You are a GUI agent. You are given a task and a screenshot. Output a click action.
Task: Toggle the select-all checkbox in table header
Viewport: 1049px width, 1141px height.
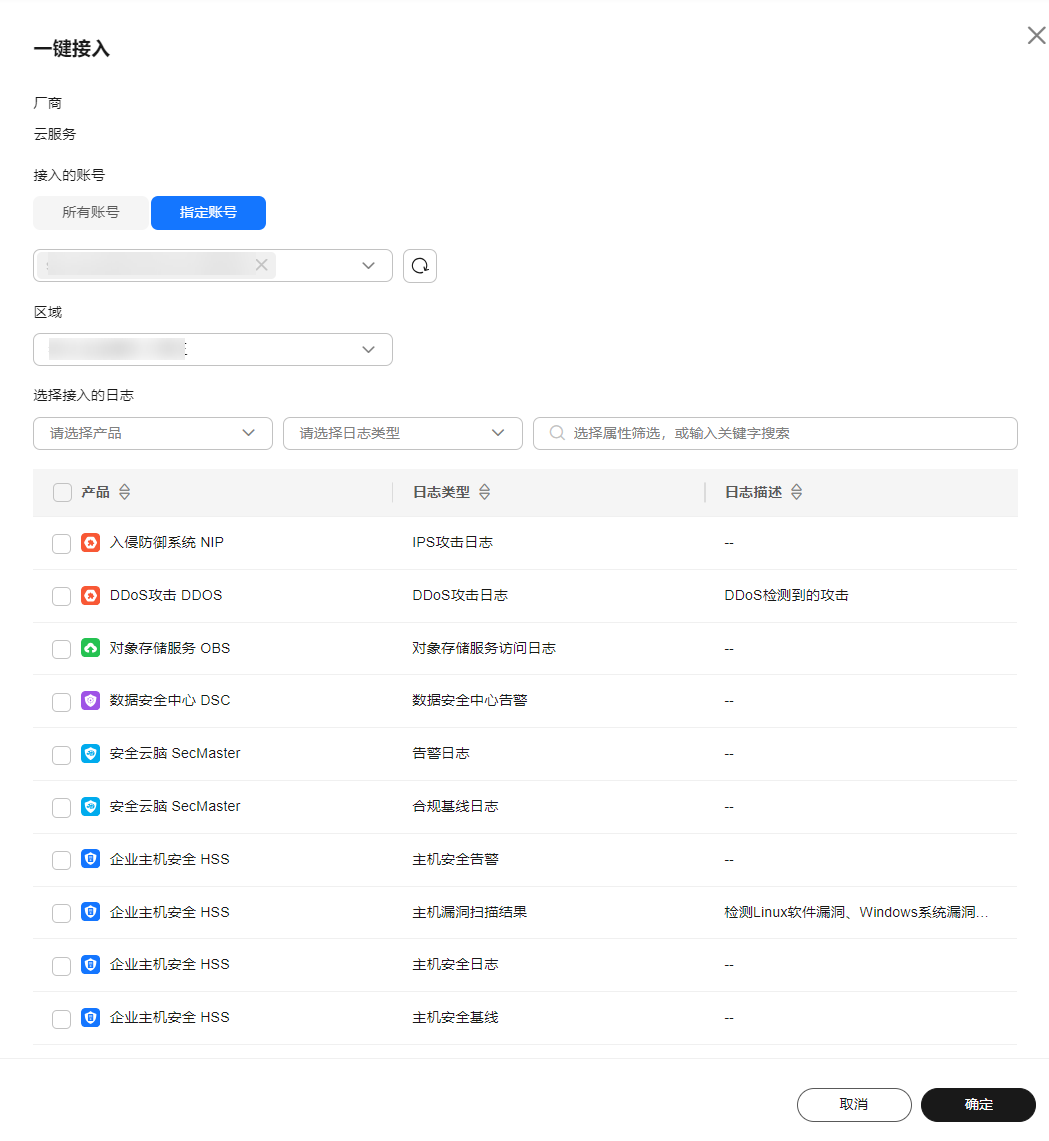tap(63, 493)
